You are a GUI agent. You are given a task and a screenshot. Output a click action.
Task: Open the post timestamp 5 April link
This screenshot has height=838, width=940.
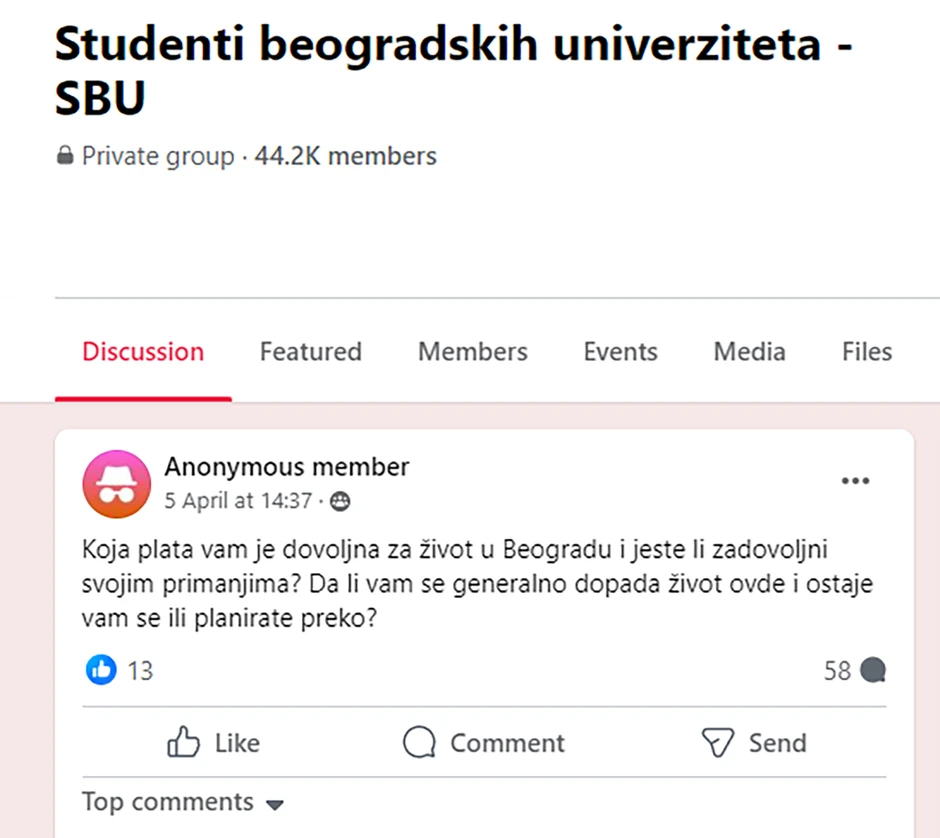240,501
